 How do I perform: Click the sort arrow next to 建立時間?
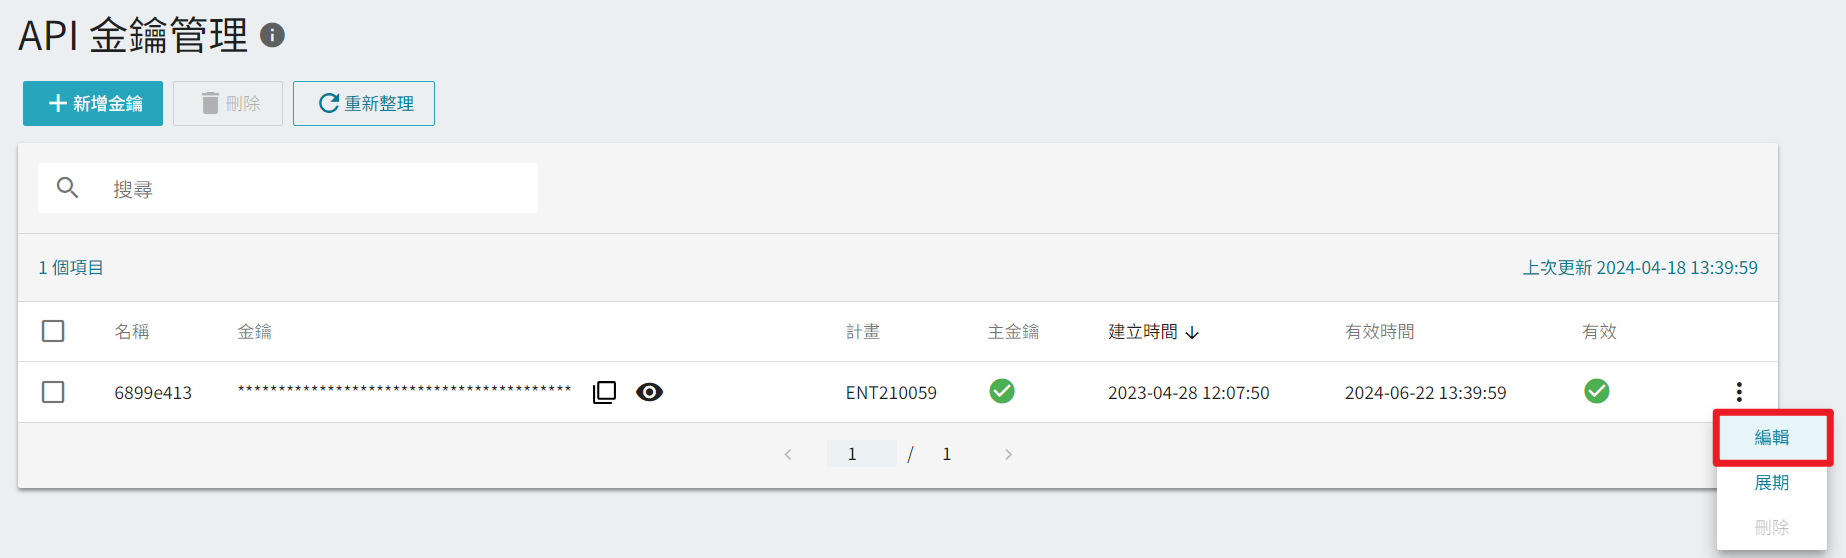click(x=1192, y=333)
